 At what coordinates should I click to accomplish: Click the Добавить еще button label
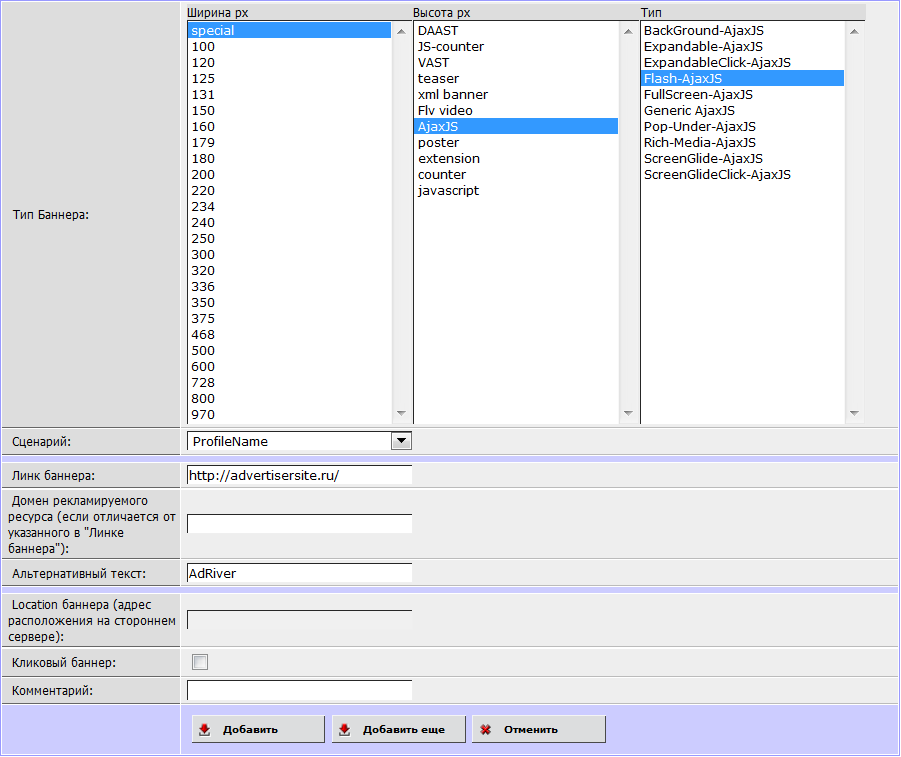click(x=403, y=729)
